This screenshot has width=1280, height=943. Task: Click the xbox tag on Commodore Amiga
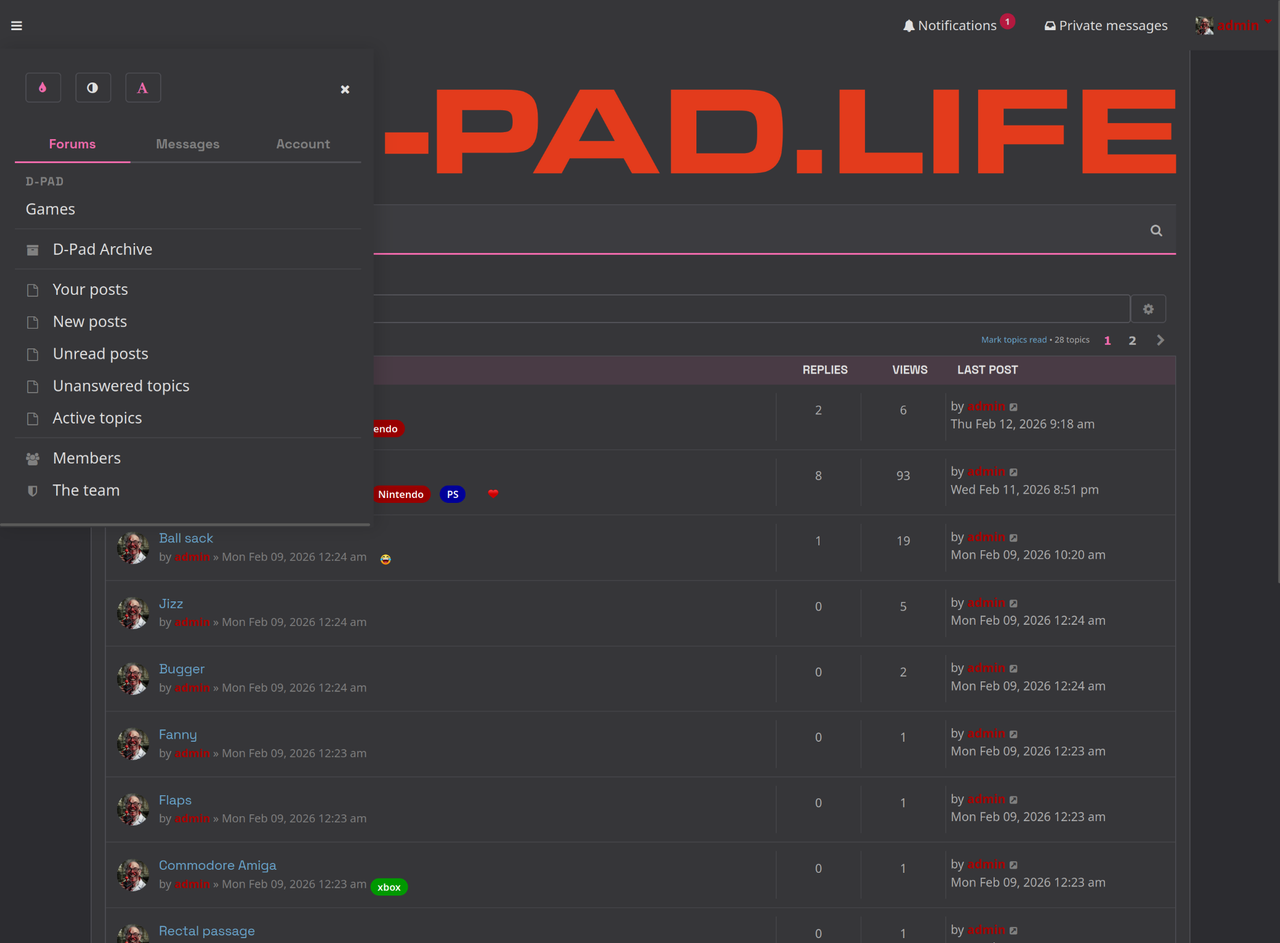(389, 887)
